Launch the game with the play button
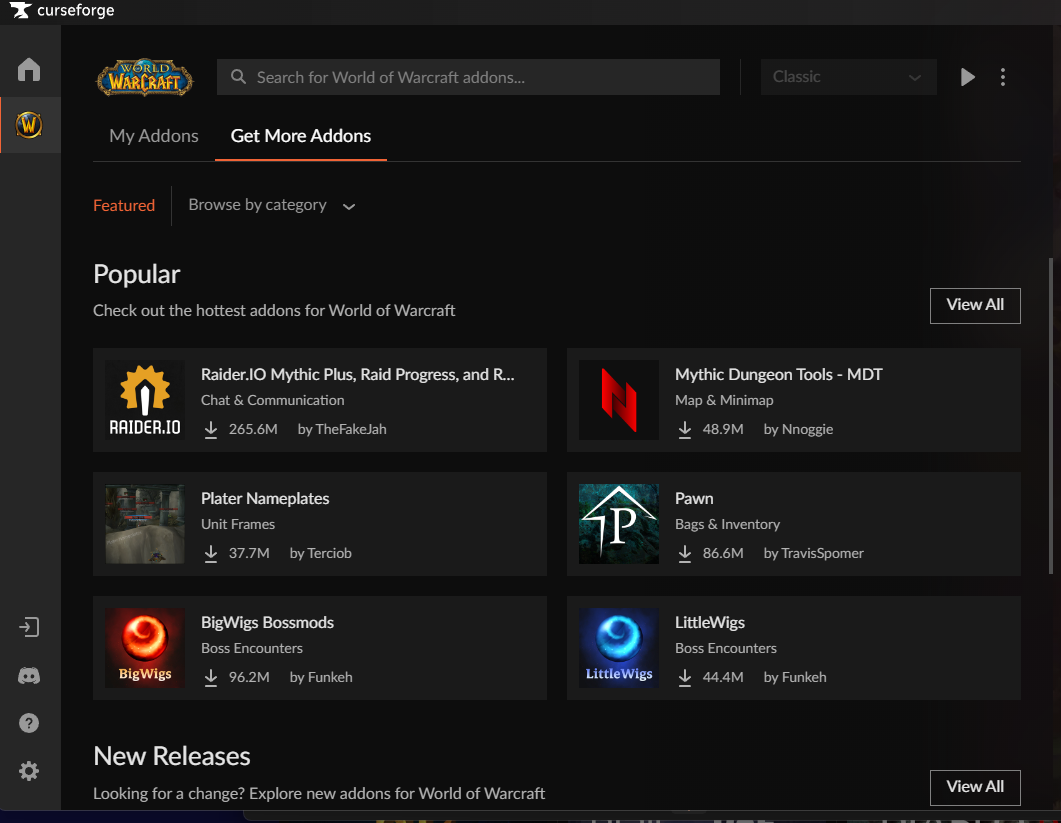Screen dimensions: 1061x823 click(968, 77)
